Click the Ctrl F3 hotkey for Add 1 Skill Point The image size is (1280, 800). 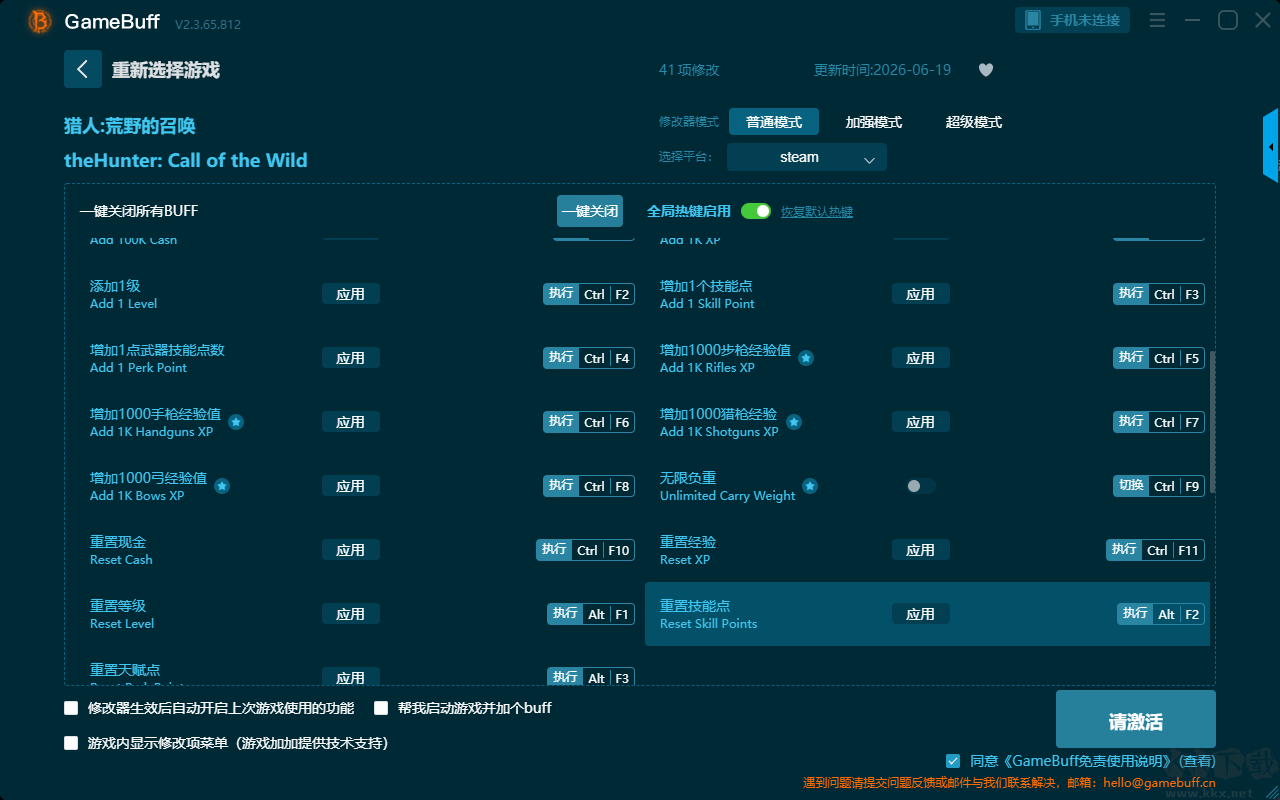coord(1159,294)
